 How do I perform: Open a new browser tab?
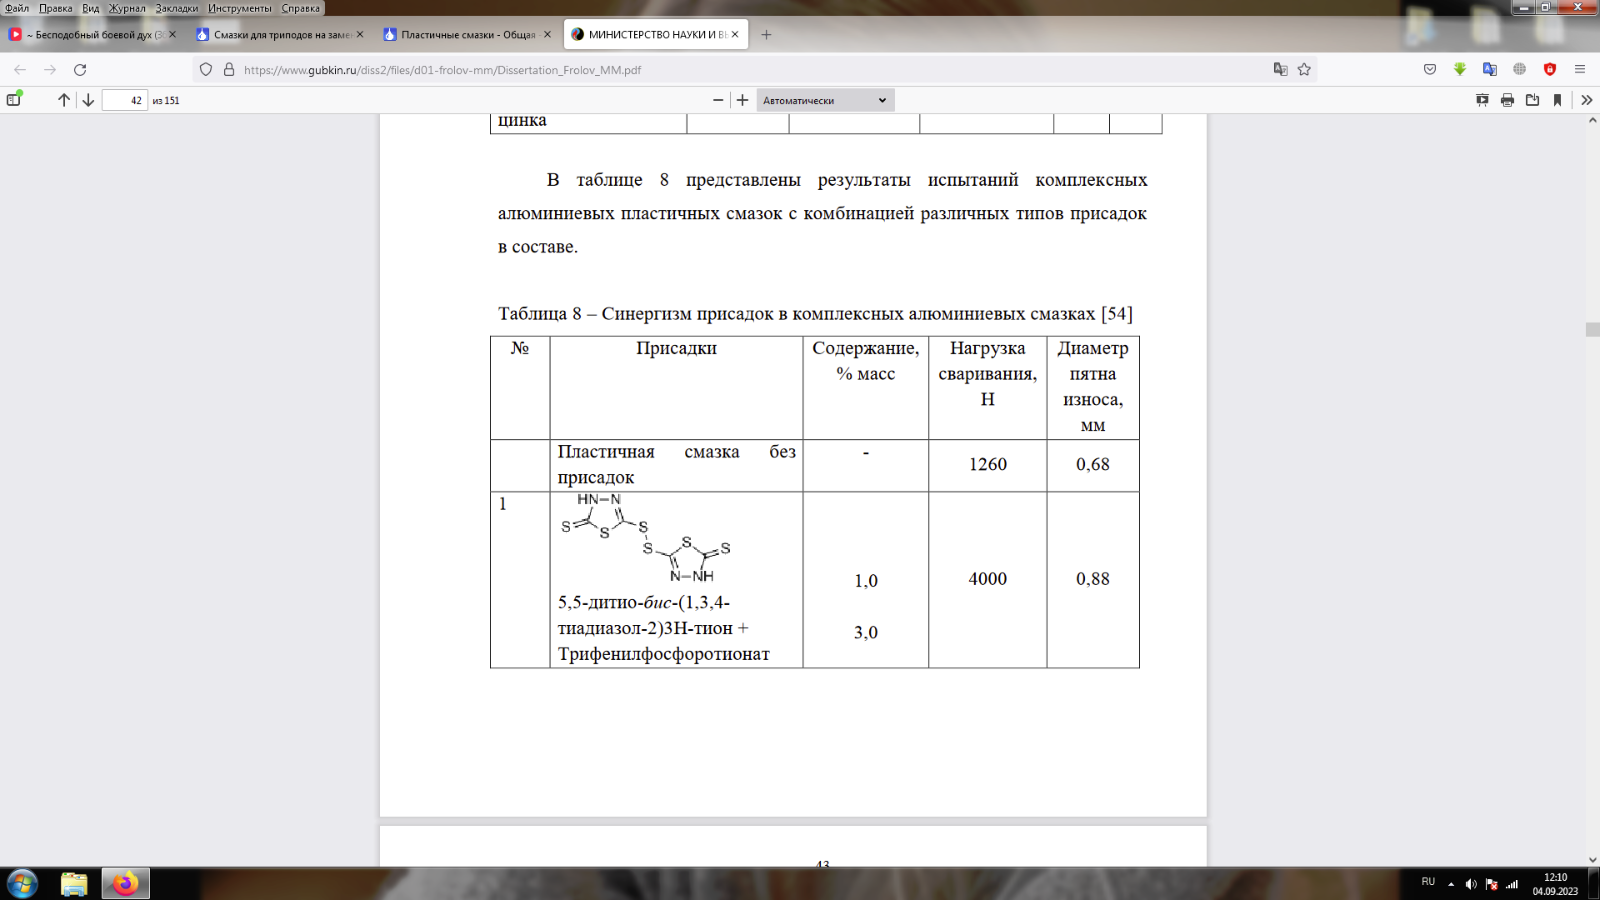click(x=766, y=34)
